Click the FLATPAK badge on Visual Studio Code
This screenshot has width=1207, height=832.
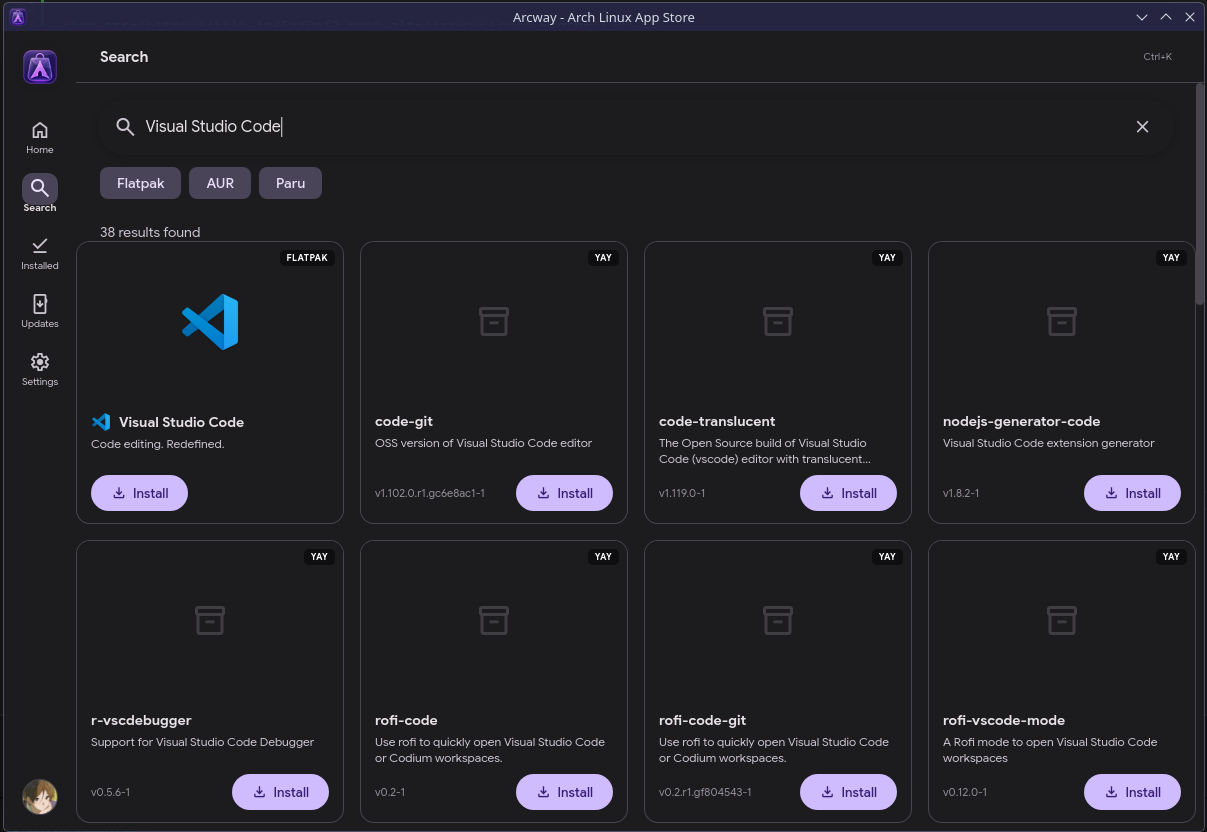(x=307, y=257)
